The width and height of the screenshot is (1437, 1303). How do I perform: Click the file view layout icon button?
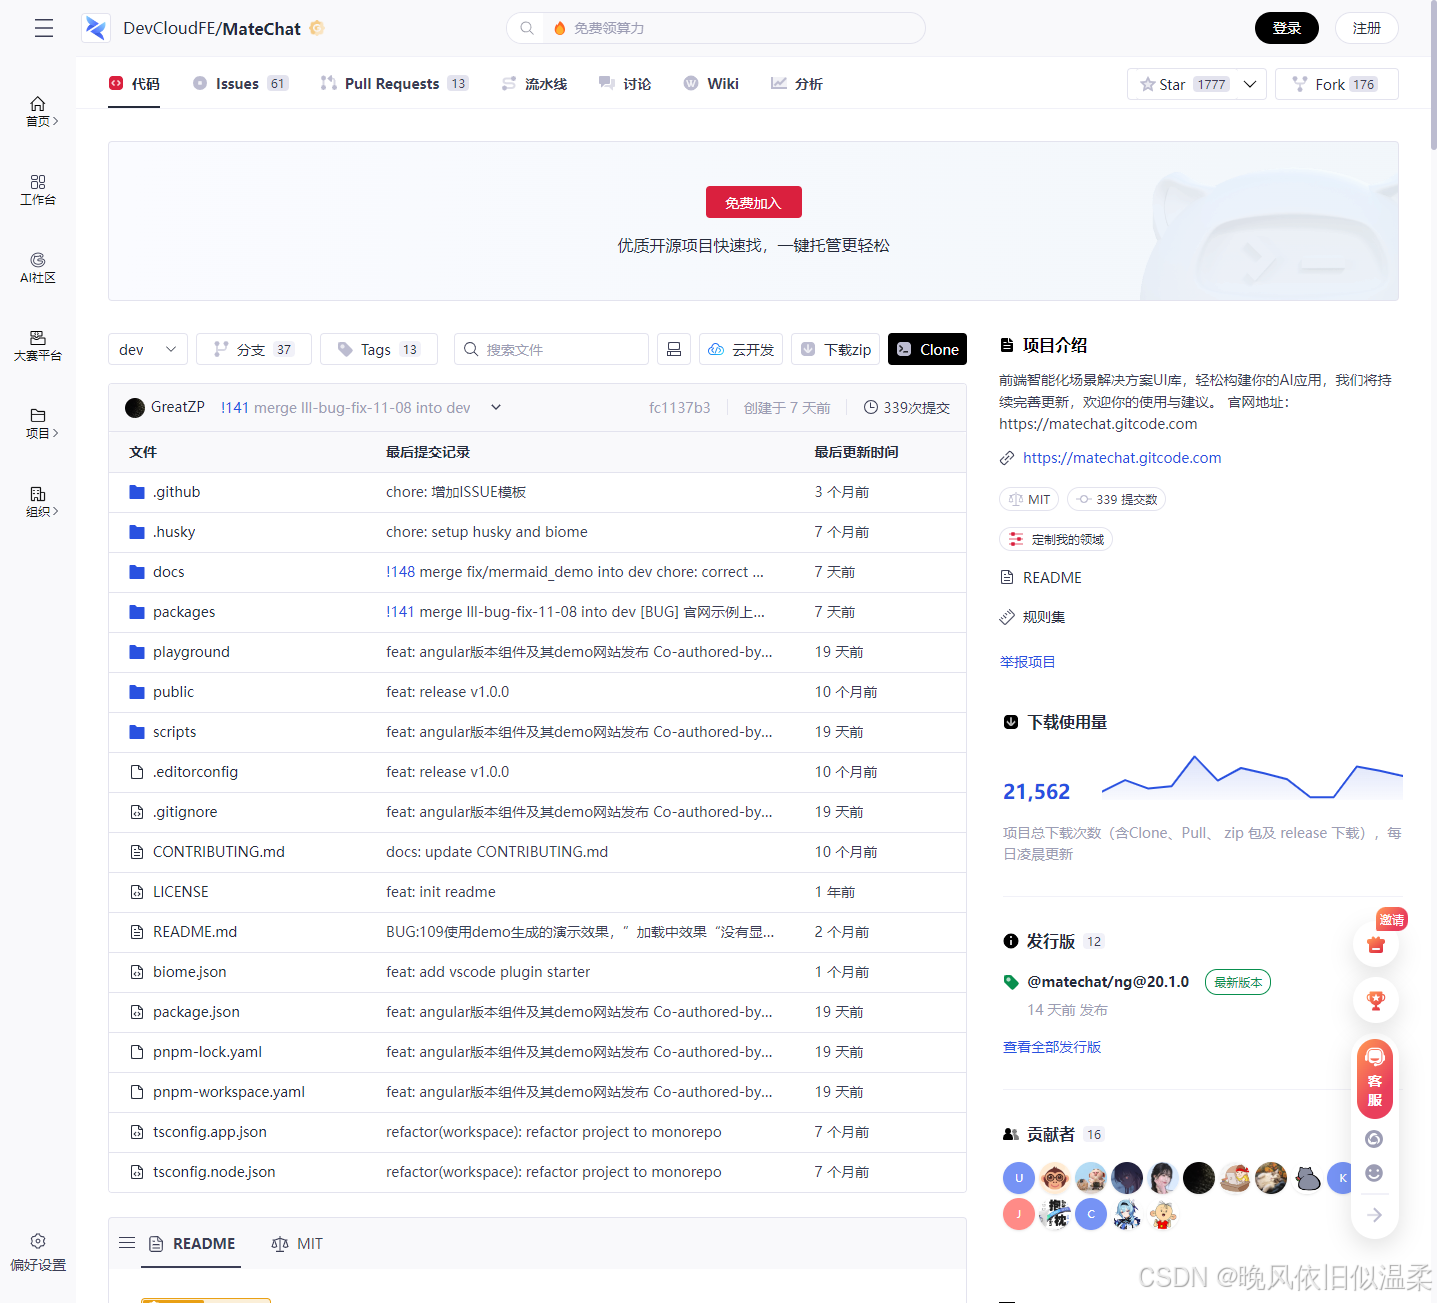674,349
